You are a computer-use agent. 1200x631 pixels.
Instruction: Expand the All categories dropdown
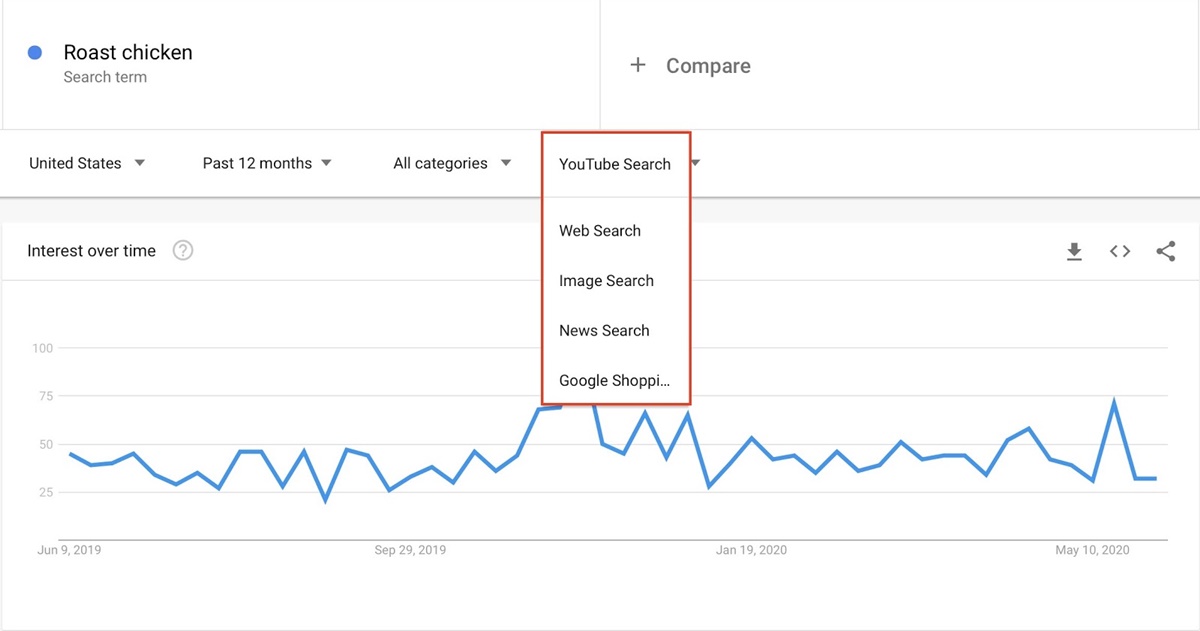[x=452, y=163]
